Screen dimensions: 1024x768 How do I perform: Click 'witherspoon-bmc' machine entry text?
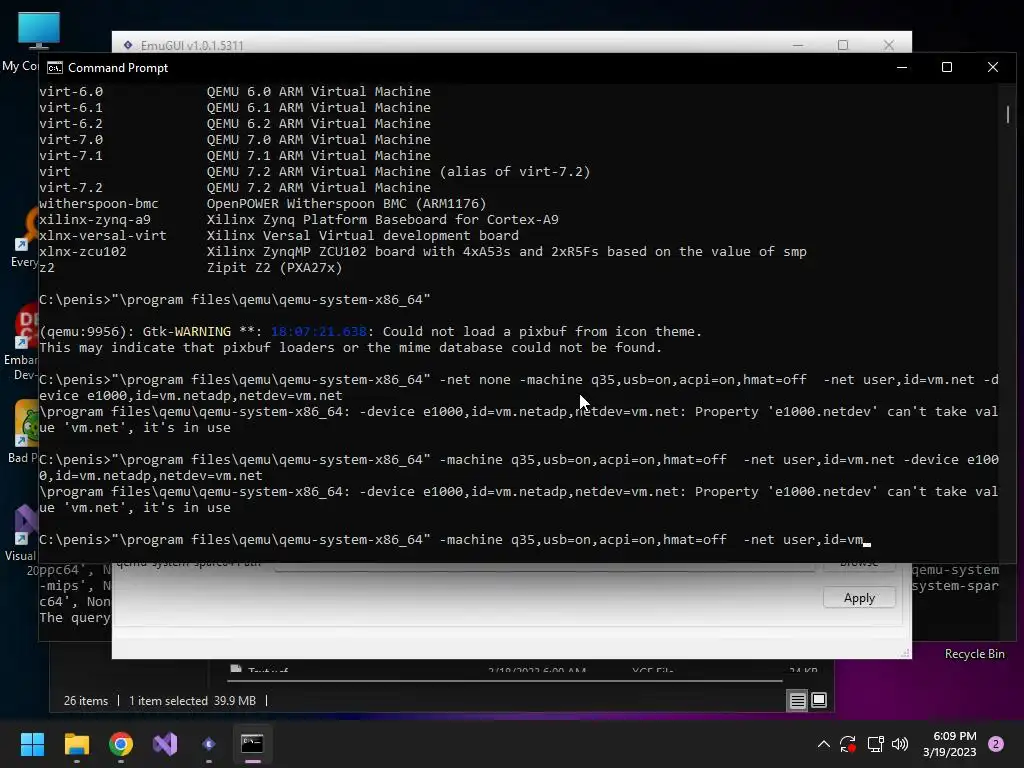pyautogui.click(x=99, y=204)
